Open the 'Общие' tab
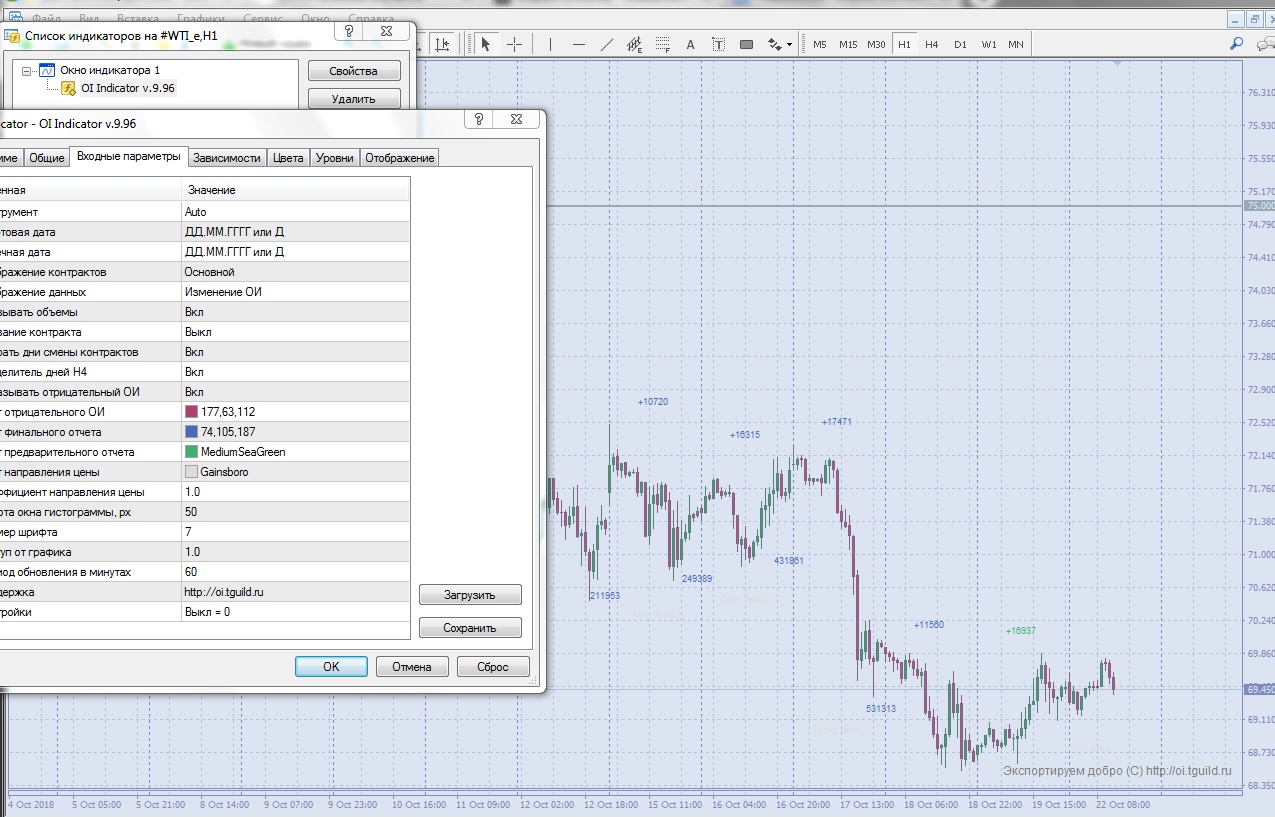This screenshot has width=1275, height=817. tap(46, 158)
